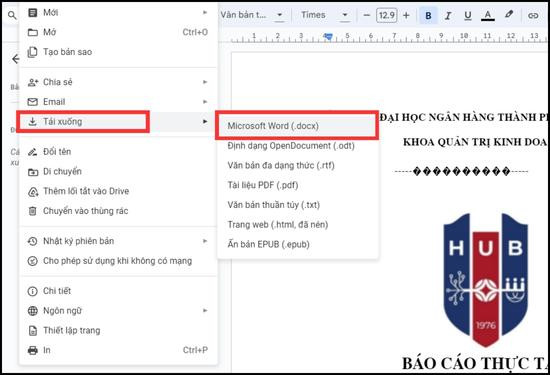Choose Chuyển vào thùng rác entry
The image size is (550, 375).
119,211
